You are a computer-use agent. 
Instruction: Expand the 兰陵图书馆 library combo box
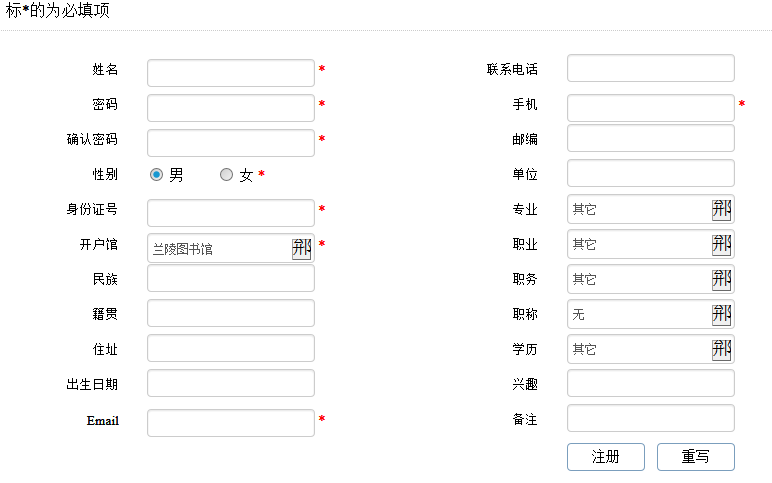(220, 249)
